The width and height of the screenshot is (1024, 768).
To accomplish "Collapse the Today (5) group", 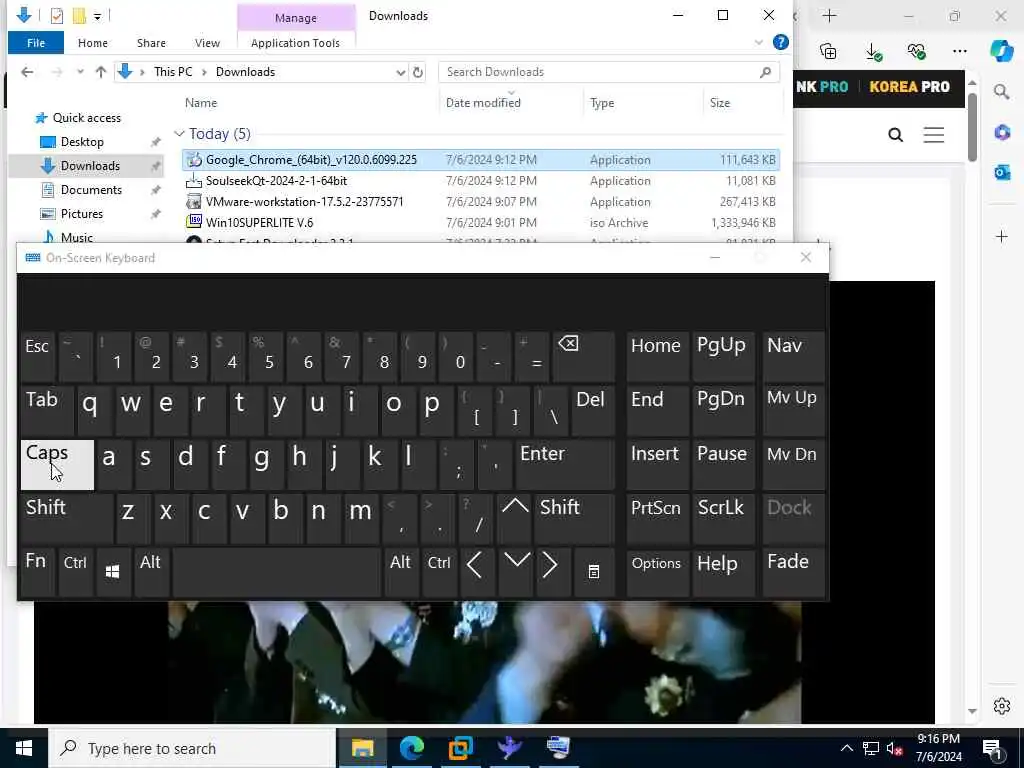I will coord(179,134).
